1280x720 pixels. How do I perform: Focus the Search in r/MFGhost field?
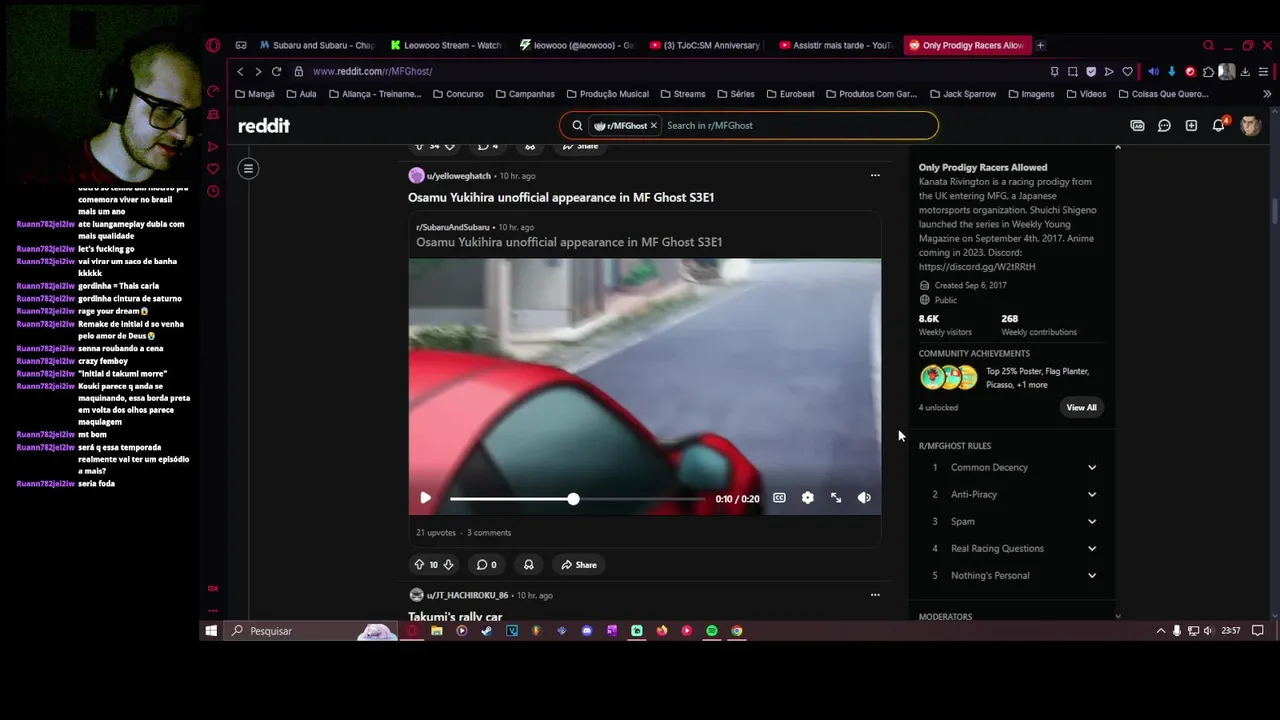click(797, 125)
